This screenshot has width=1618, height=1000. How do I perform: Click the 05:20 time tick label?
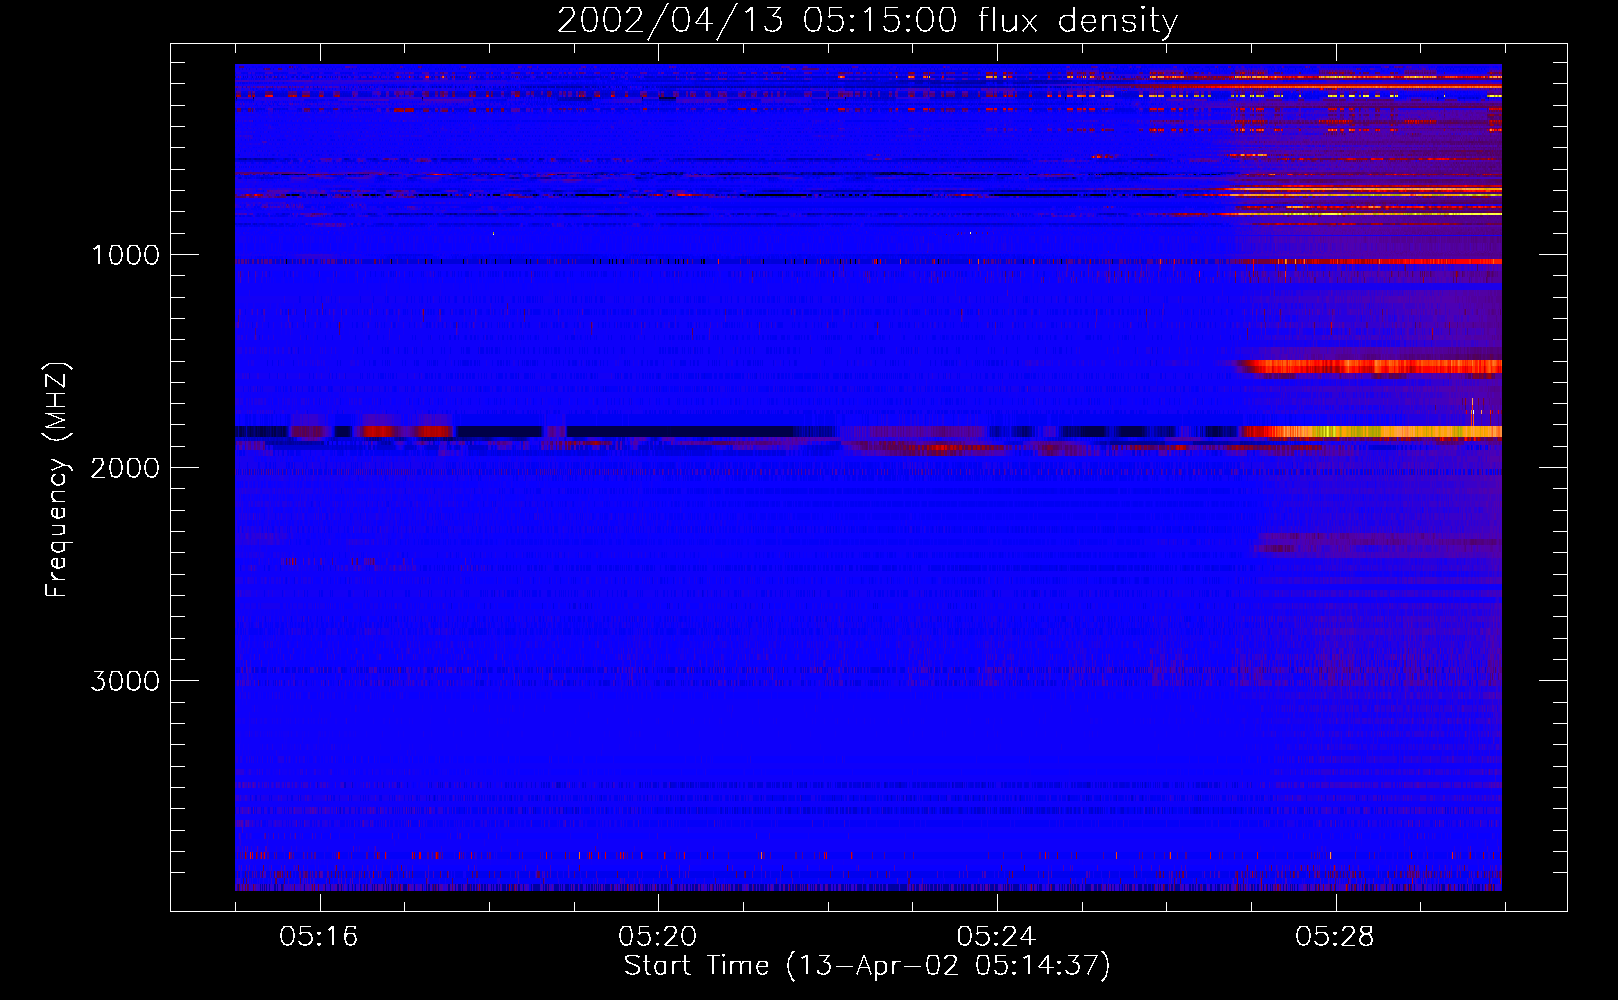[x=657, y=937]
